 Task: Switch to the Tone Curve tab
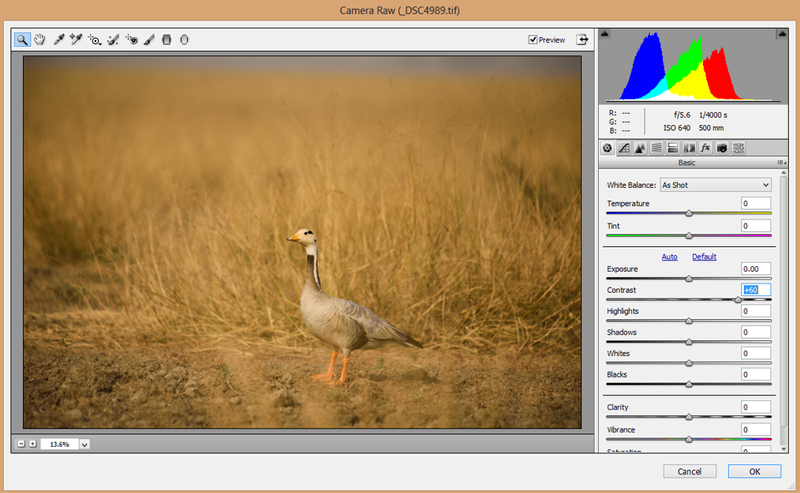(x=623, y=147)
